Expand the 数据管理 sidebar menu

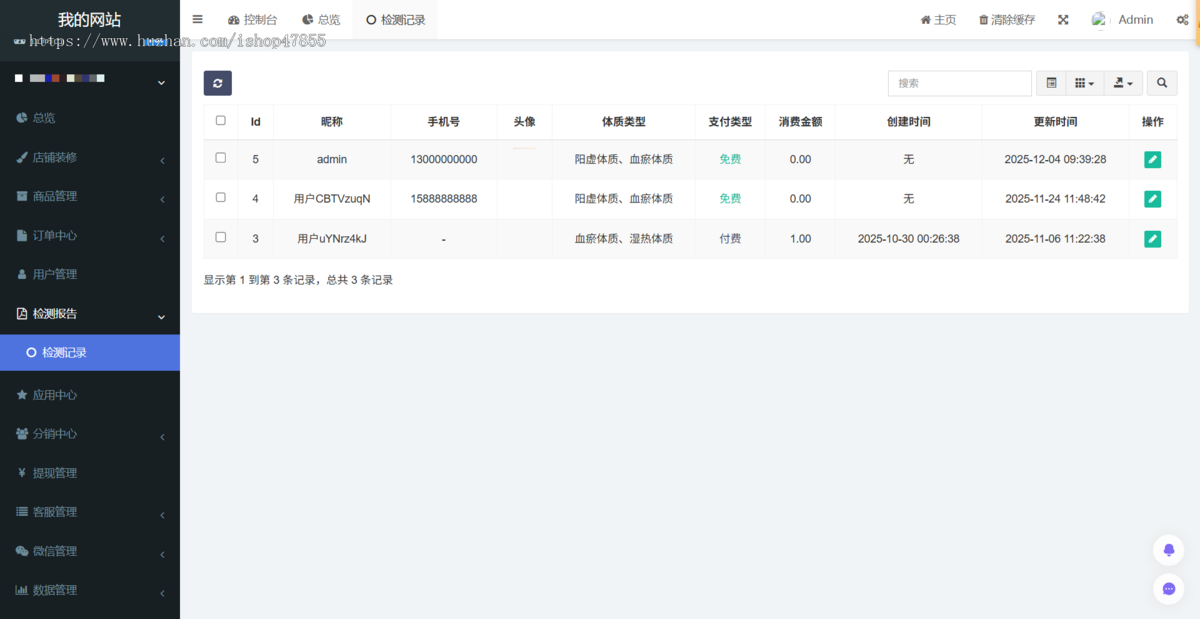click(x=90, y=590)
